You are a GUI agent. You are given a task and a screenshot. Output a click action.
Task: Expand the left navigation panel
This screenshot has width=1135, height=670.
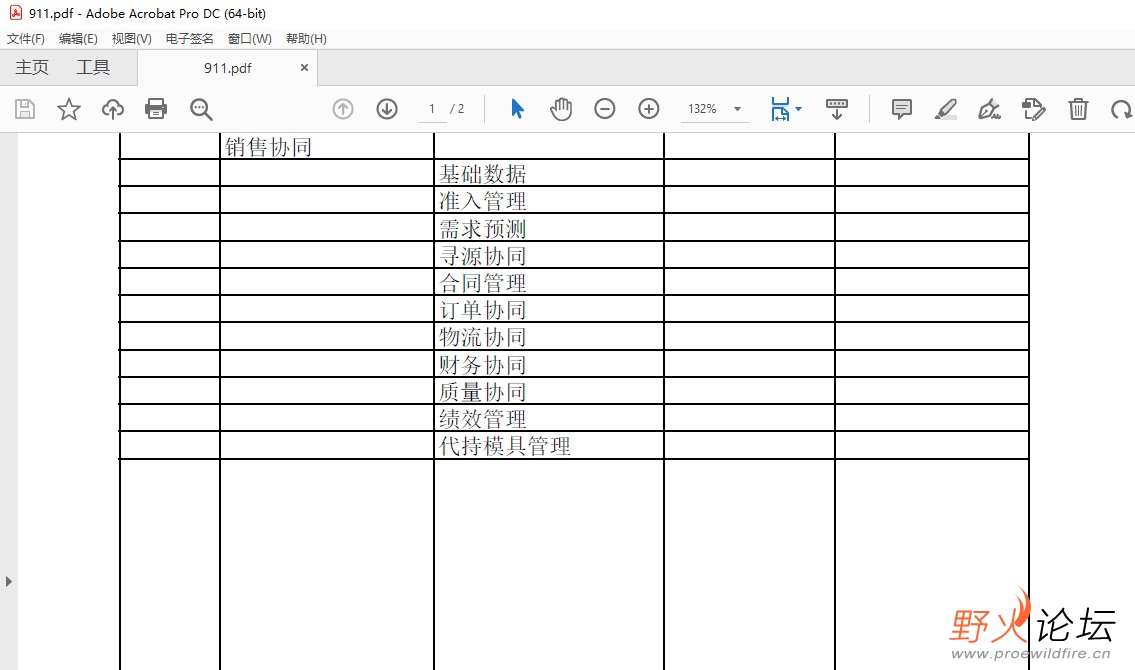click(8, 580)
